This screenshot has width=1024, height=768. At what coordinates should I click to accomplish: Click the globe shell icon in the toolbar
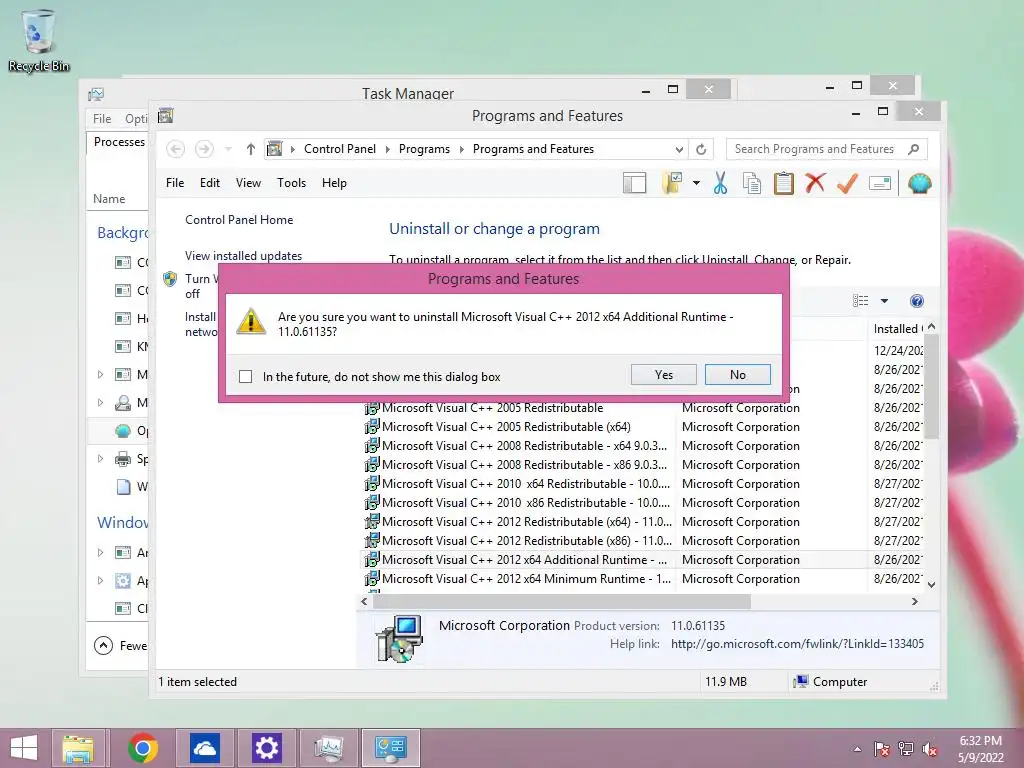click(x=919, y=184)
